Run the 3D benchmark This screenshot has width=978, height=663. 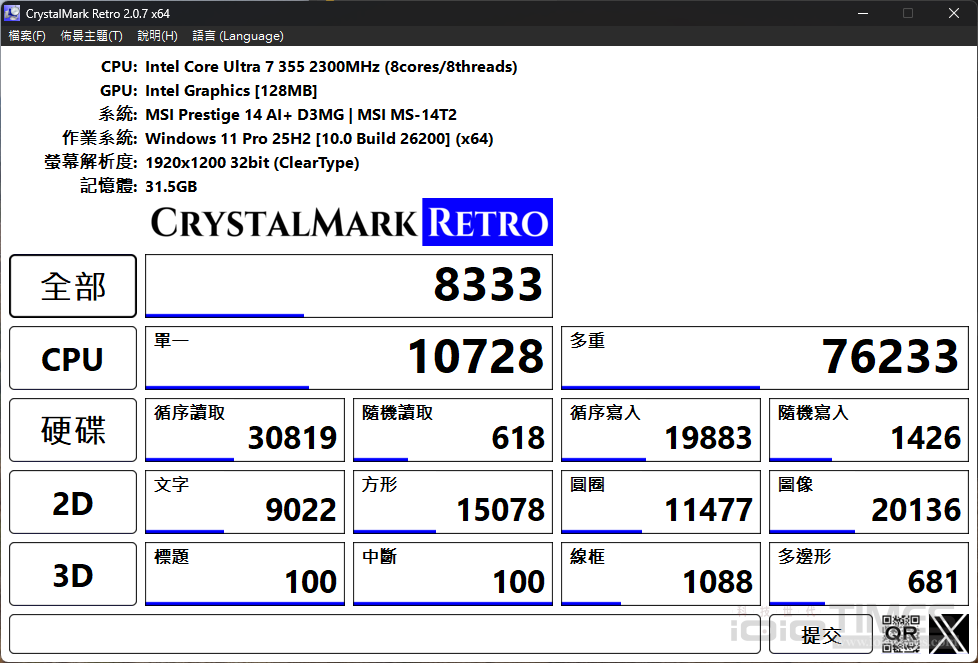point(72,574)
